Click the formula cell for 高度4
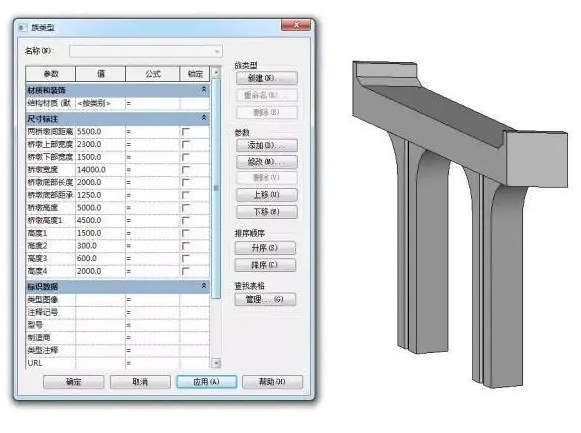 coord(152,271)
